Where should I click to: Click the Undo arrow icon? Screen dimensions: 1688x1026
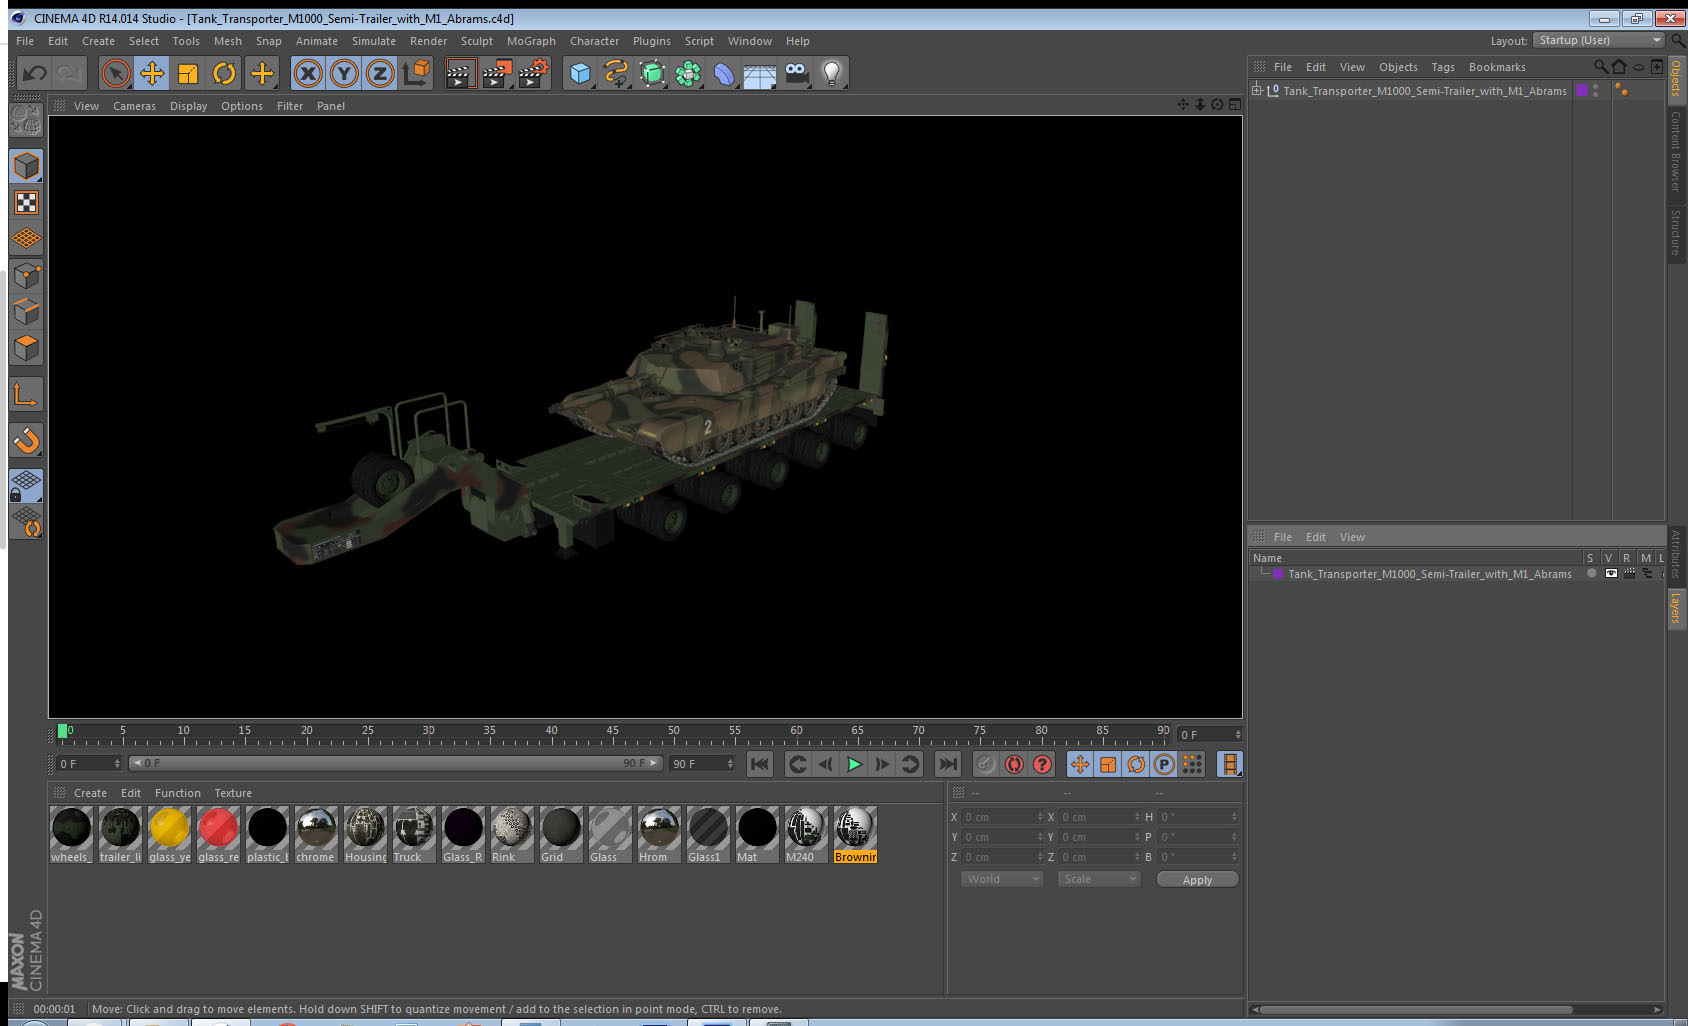pyautogui.click(x=35, y=73)
